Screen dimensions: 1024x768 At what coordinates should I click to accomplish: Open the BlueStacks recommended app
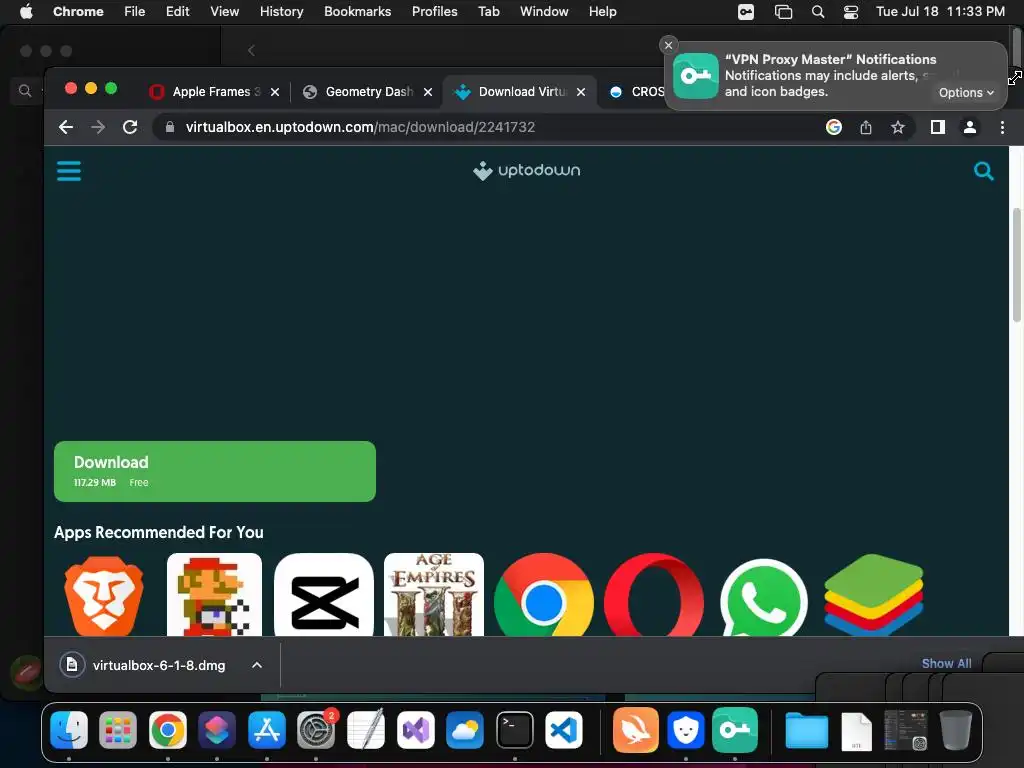click(873, 594)
